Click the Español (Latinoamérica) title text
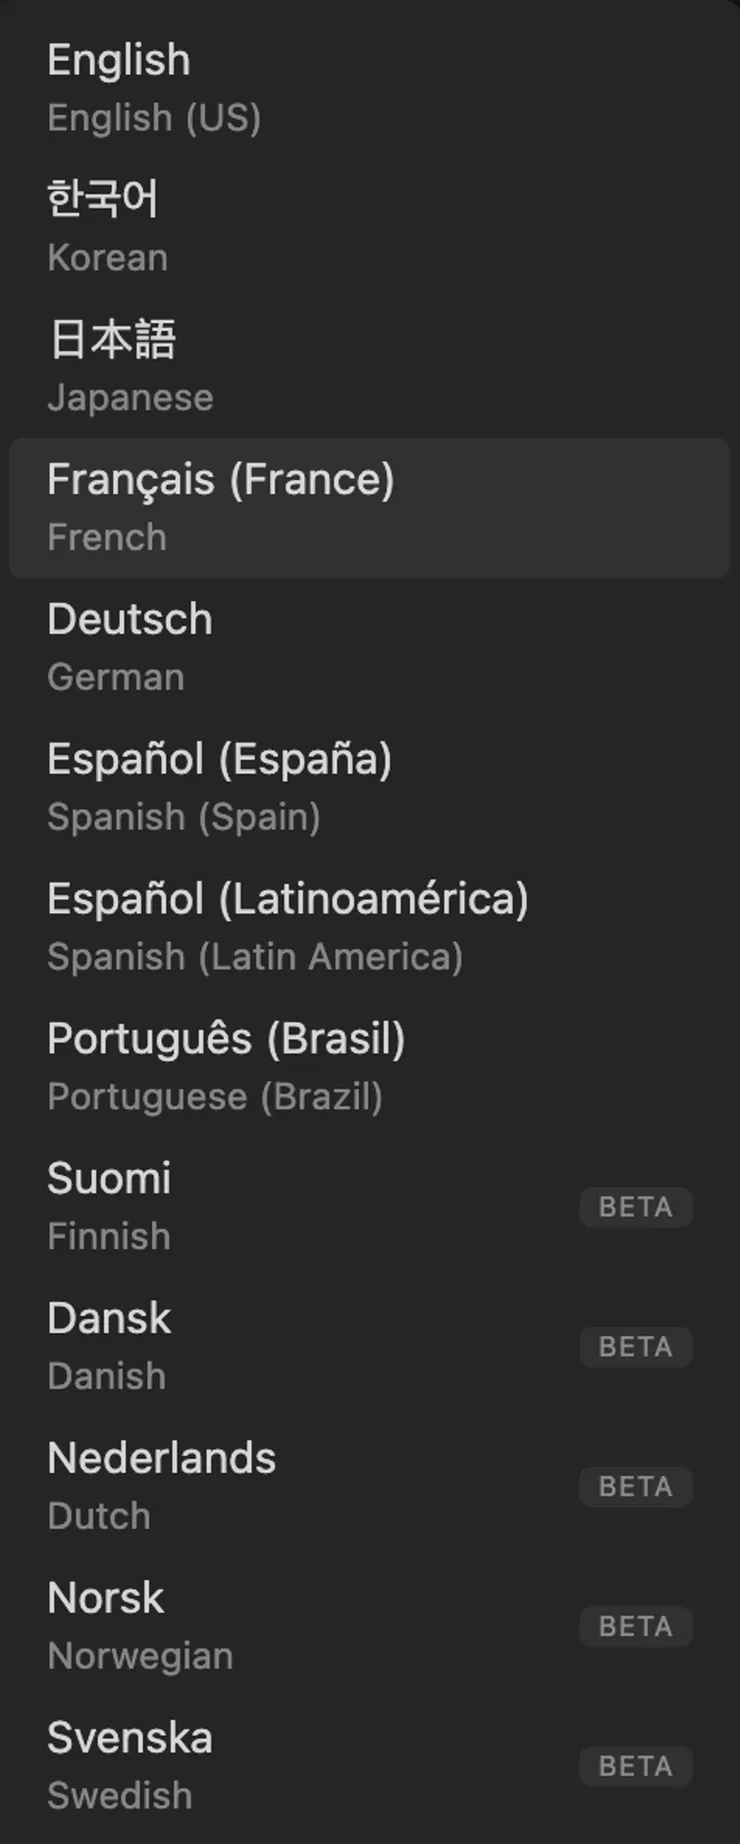The height and width of the screenshot is (1844, 740). 288,899
